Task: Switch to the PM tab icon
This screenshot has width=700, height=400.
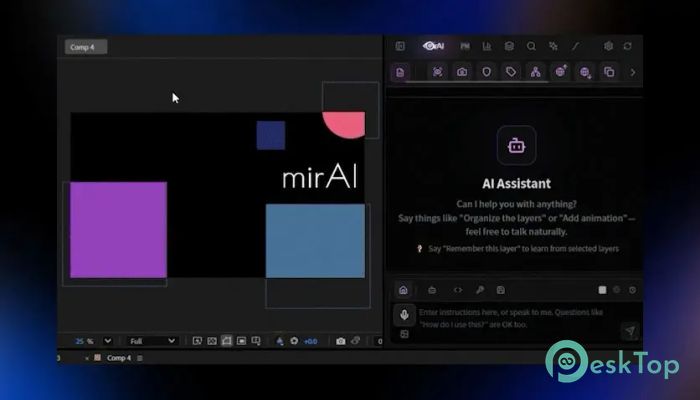Action: (x=465, y=46)
